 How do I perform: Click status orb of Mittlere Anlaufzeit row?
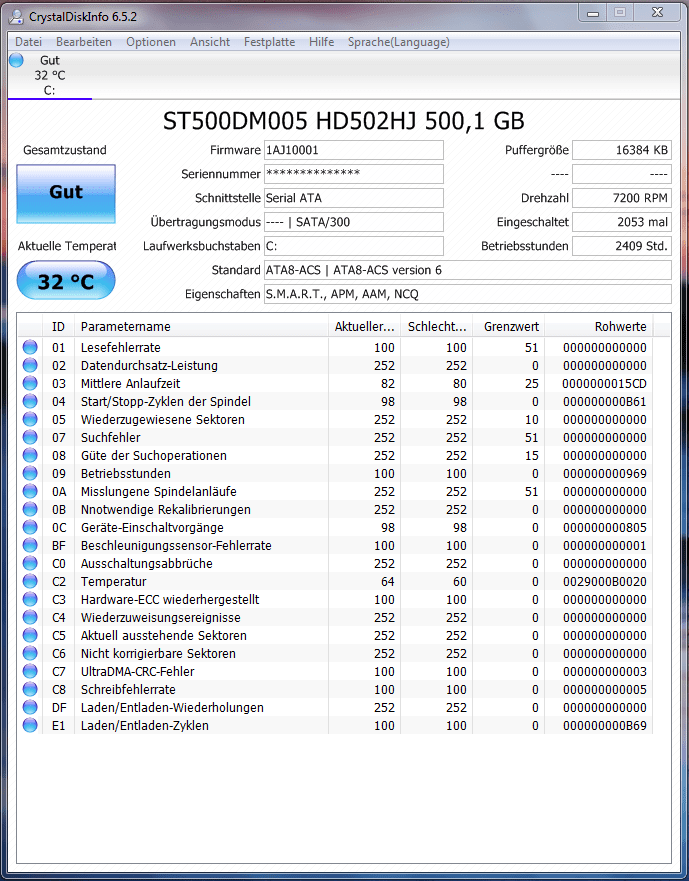click(30, 383)
